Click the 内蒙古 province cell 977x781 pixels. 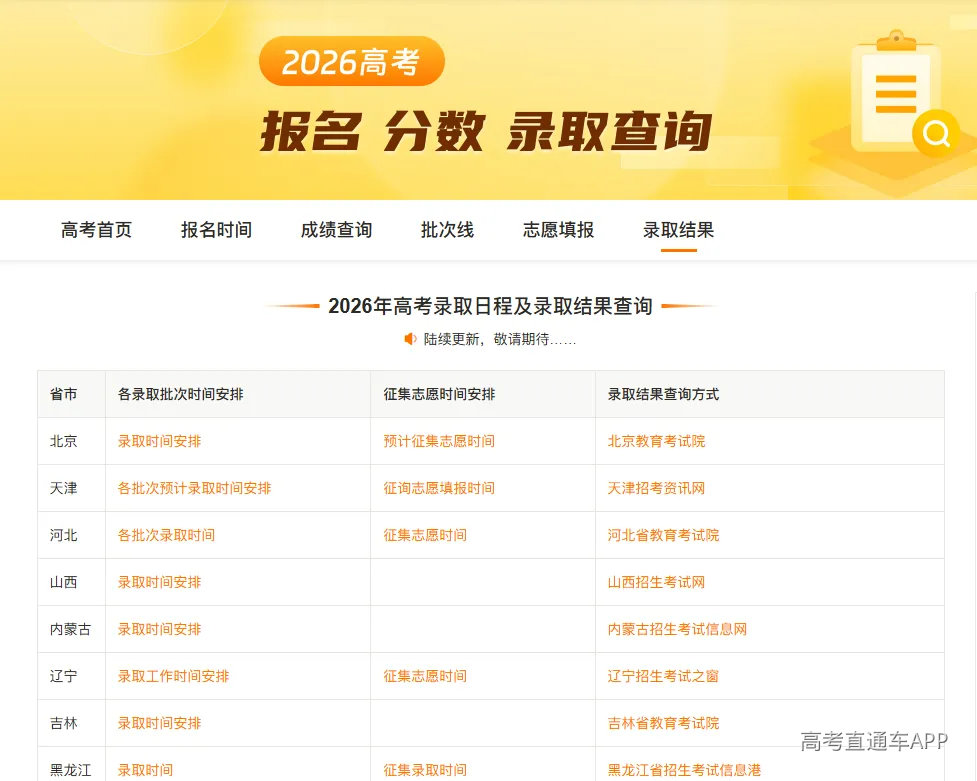tap(70, 630)
